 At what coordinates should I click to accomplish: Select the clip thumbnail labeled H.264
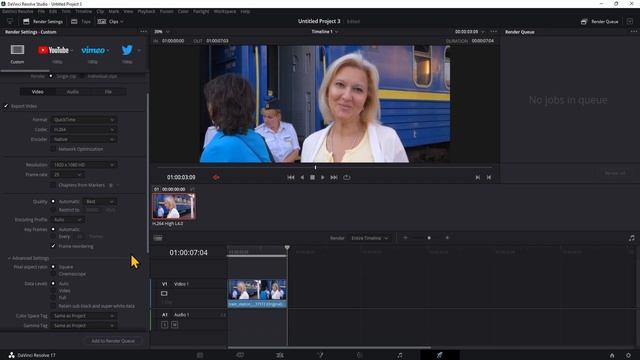(174, 206)
